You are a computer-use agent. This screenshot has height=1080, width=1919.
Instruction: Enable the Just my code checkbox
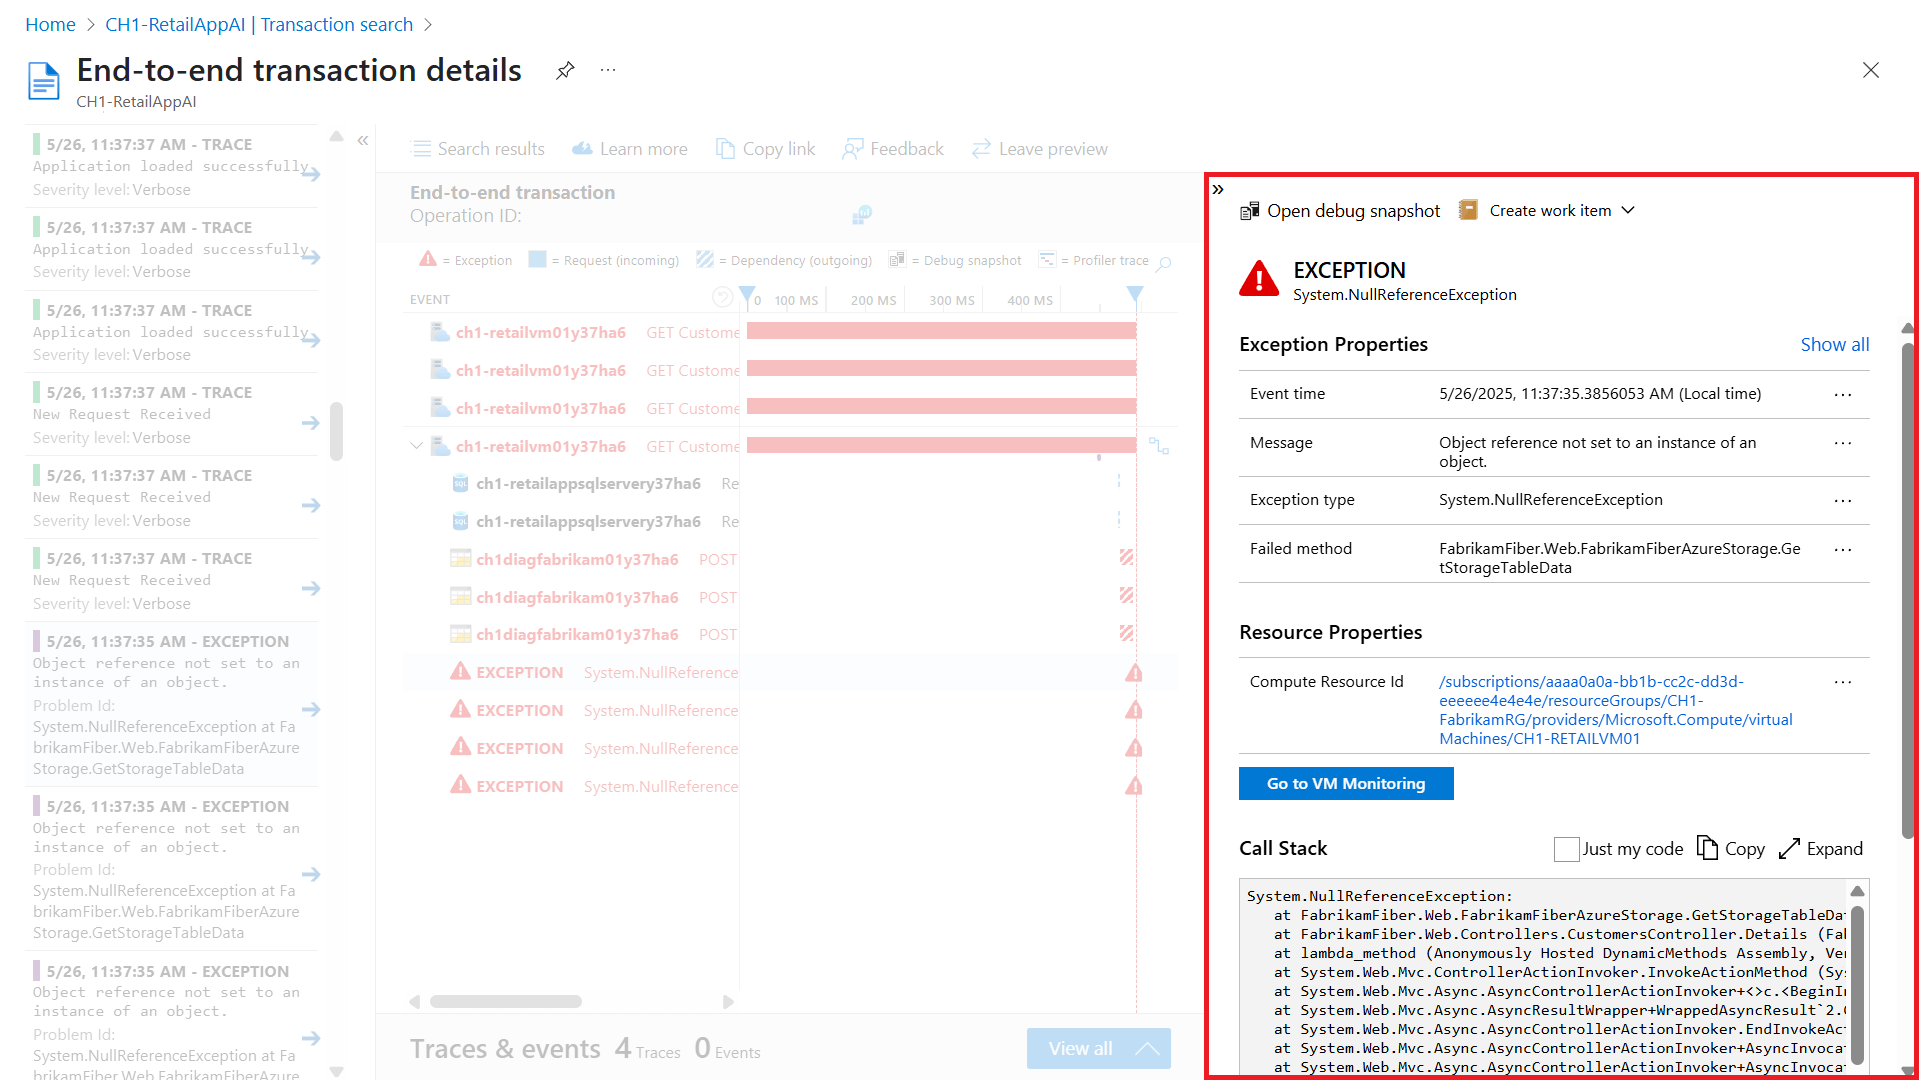tap(1566, 849)
